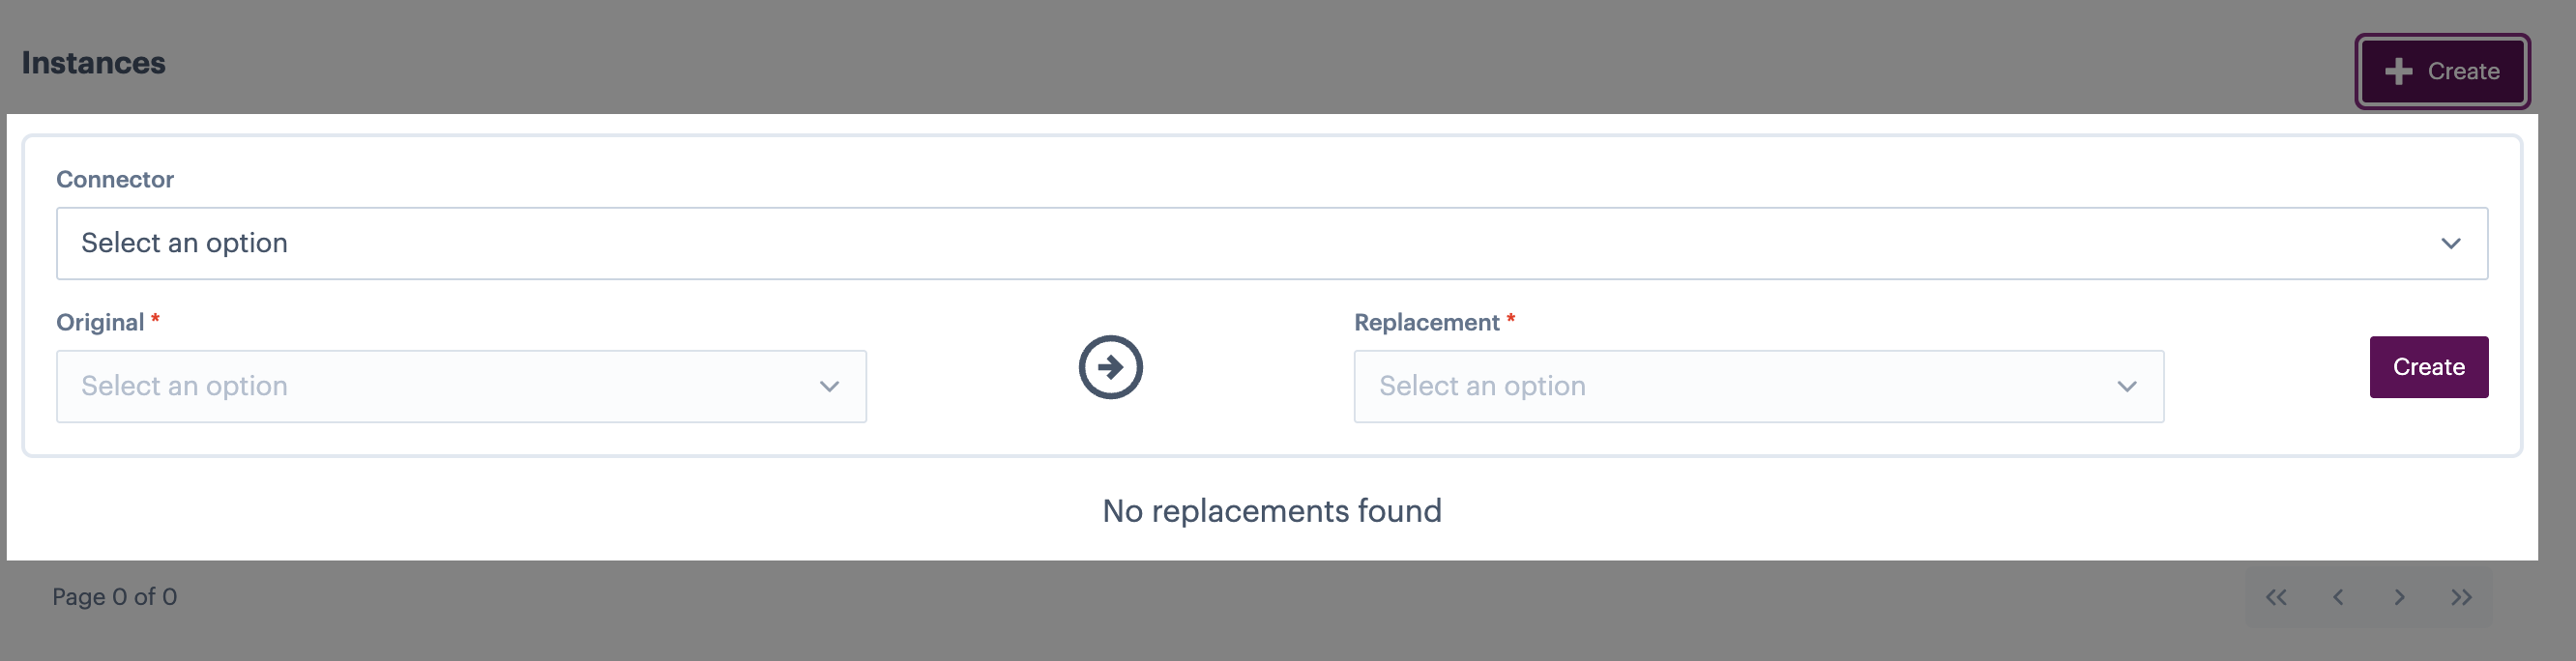
Task: Click the "Page 0 of 0" indicator
Action: (x=115, y=597)
